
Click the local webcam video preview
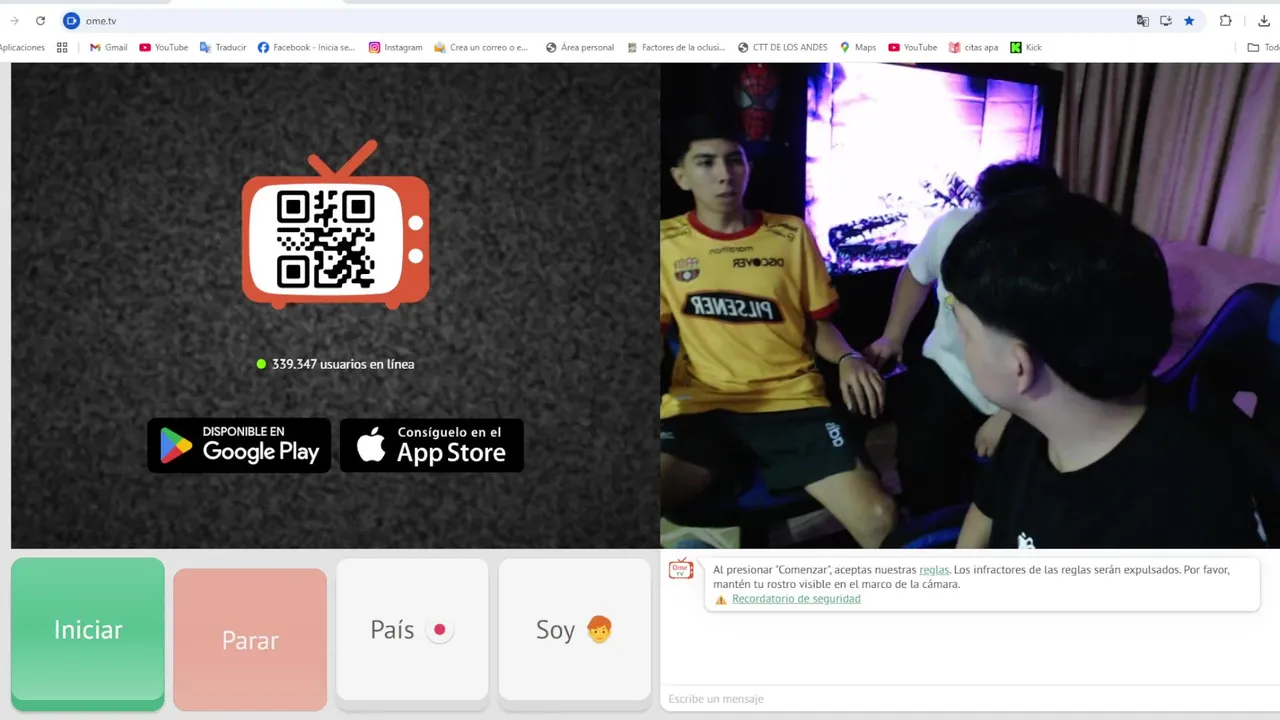(970, 305)
